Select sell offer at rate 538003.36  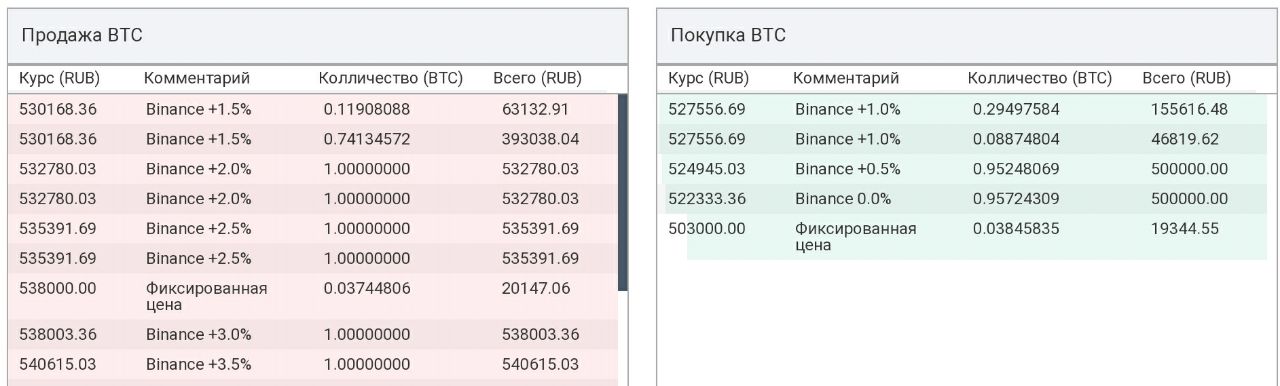click(313, 334)
